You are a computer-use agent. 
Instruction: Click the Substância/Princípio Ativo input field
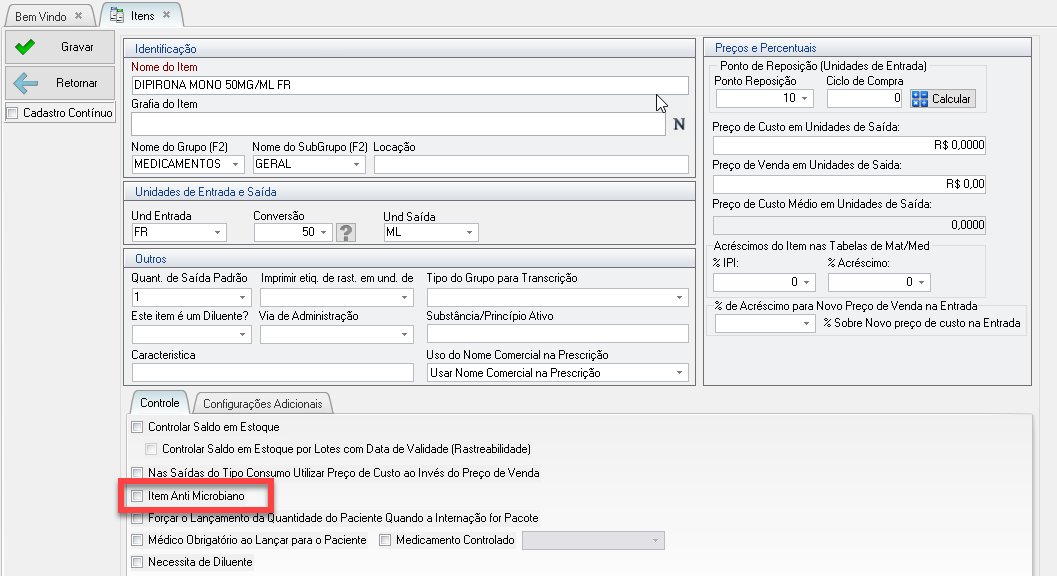[x=557, y=334]
